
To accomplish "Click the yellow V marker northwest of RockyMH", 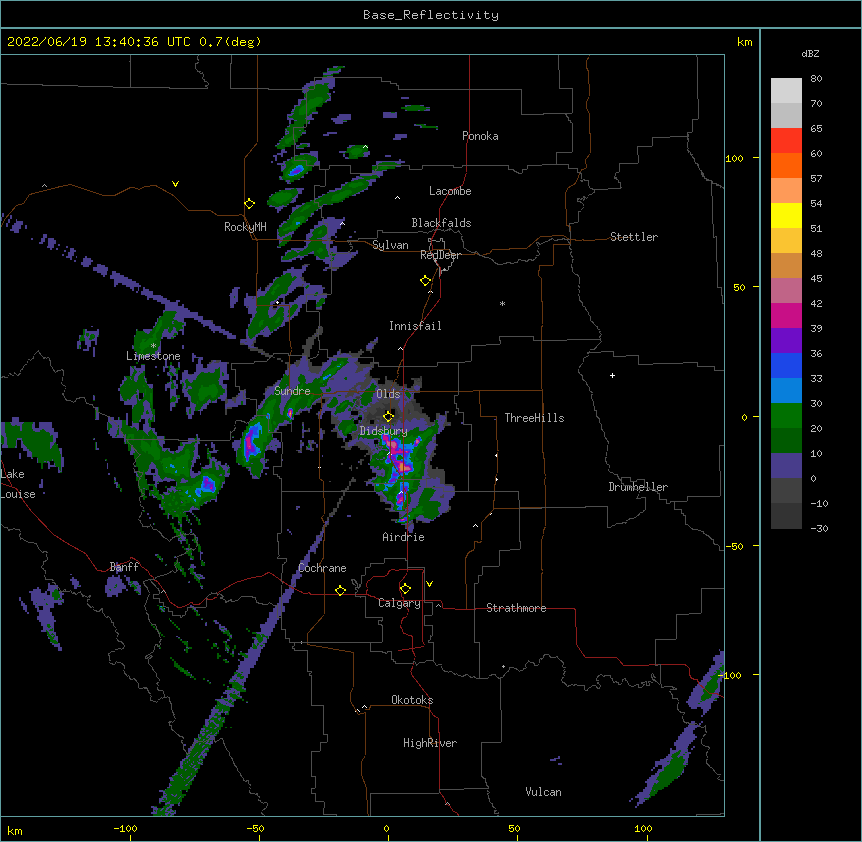I will pos(175,184).
